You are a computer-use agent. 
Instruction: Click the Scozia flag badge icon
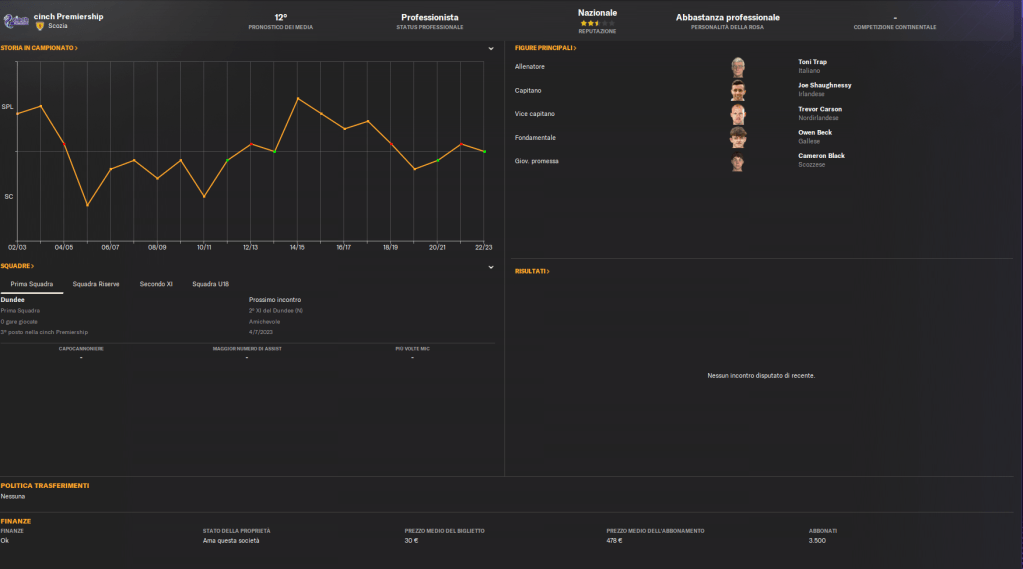[40, 26]
